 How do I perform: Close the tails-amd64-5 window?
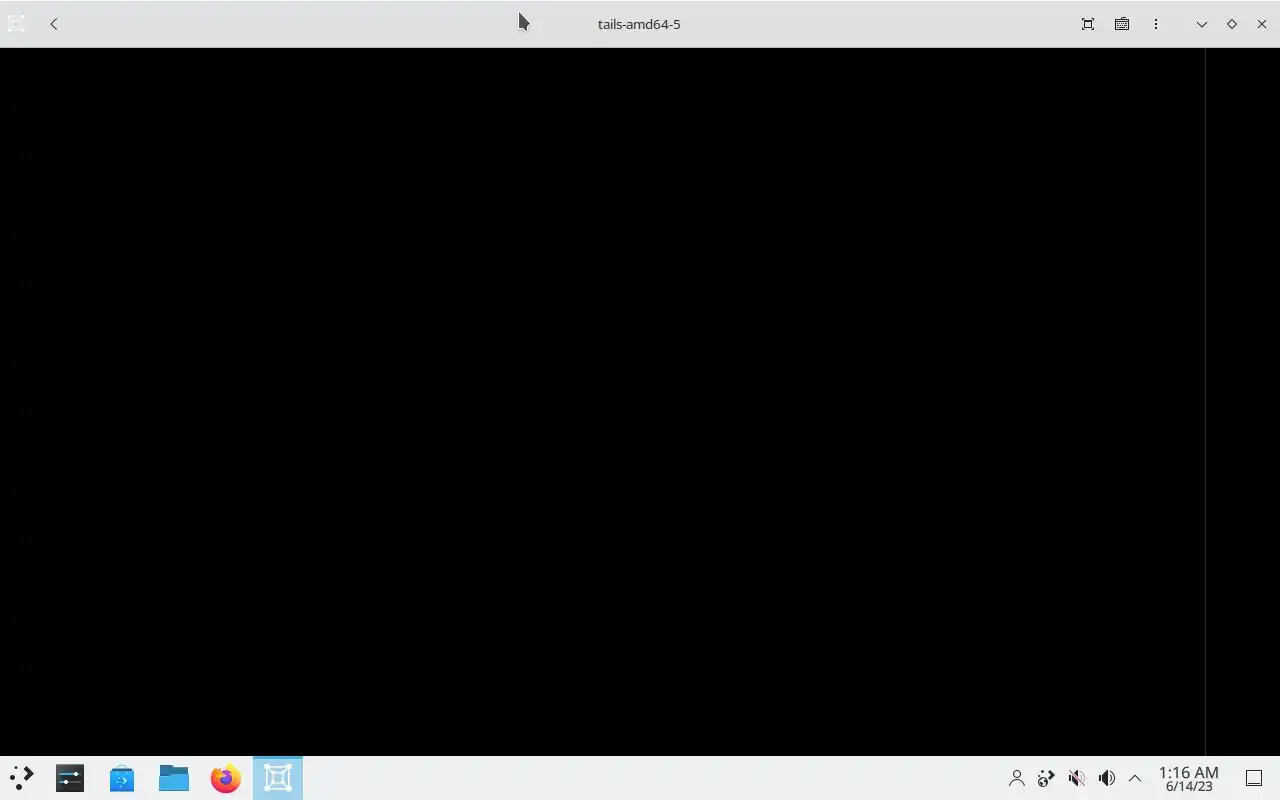(x=1262, y=24)
